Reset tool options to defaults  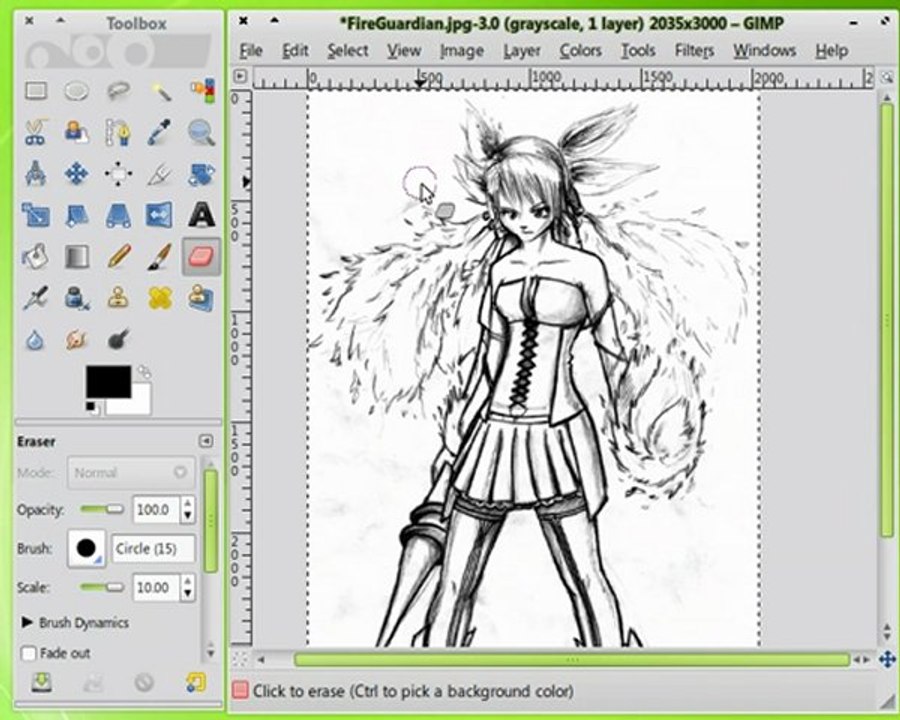(196, 682)
